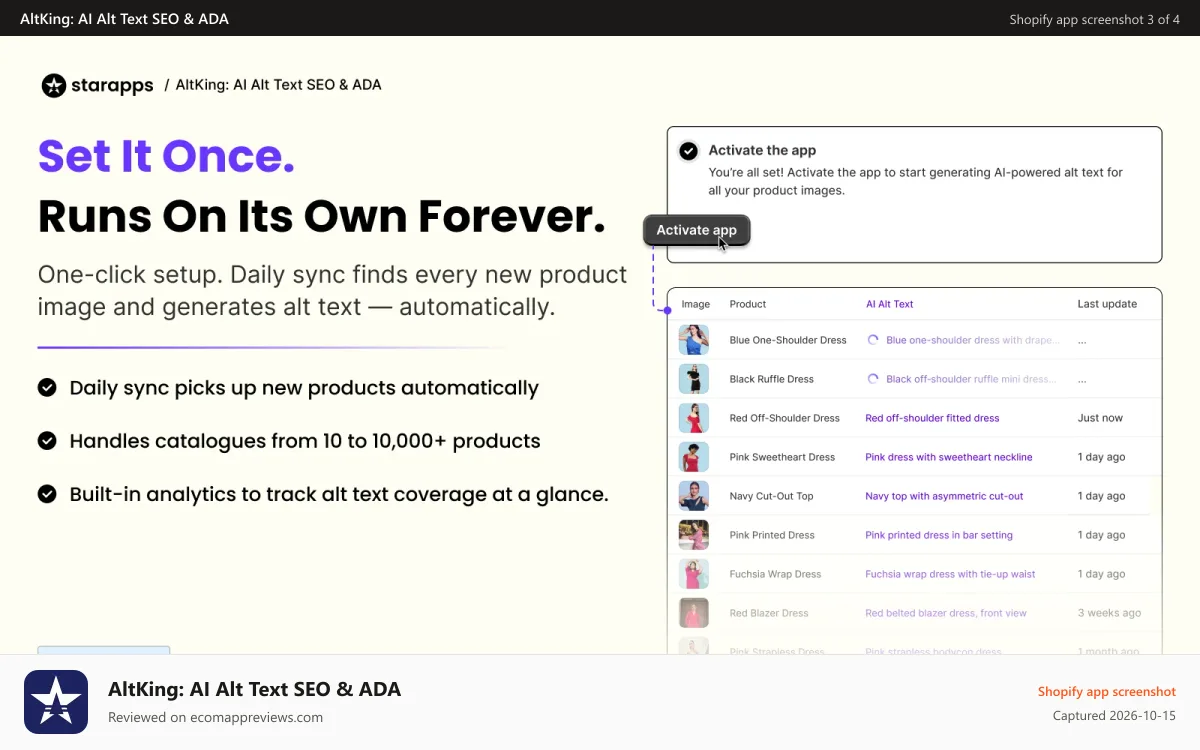Click product name Pink Printed Dress
Image resolution: width=1200 pixels, height=750 pixels.
pyautogui.click(x=772, y=535)
